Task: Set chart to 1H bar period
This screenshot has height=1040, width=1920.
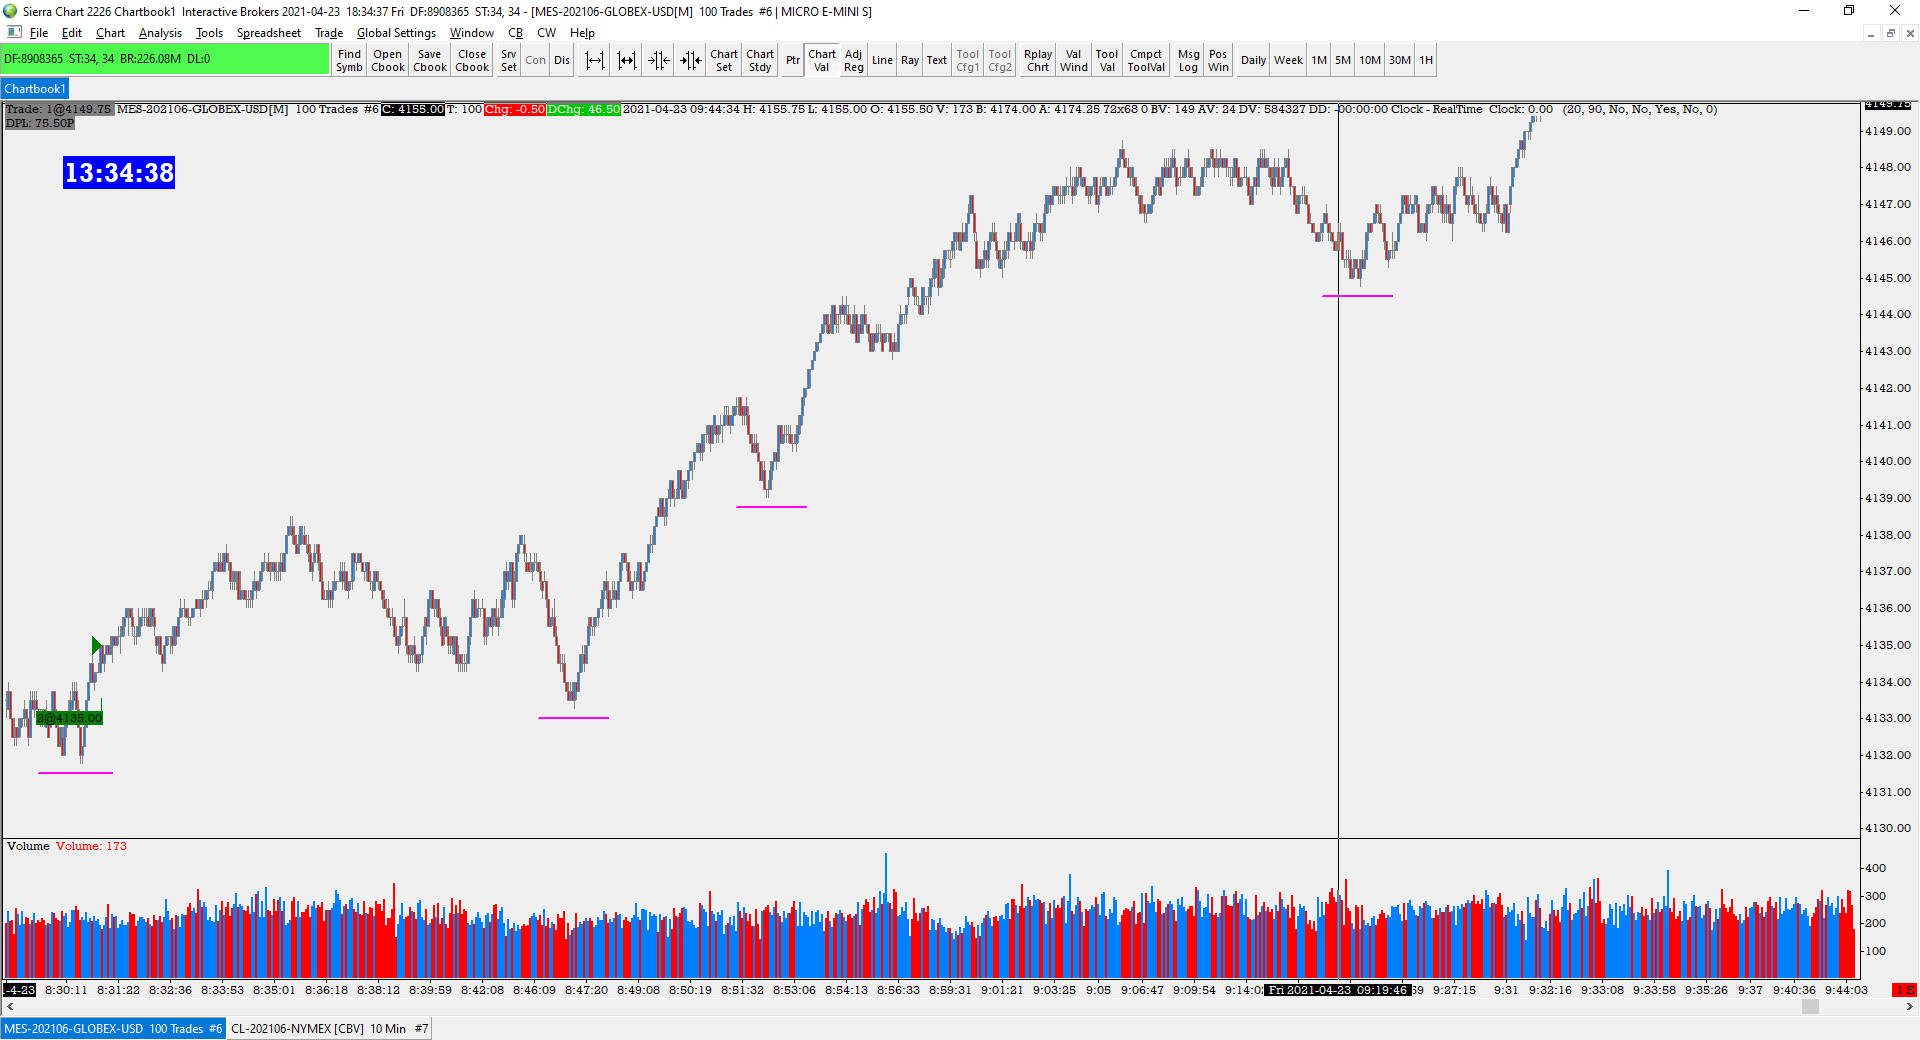Action: pyautogui.click(x=1426, y=61)
